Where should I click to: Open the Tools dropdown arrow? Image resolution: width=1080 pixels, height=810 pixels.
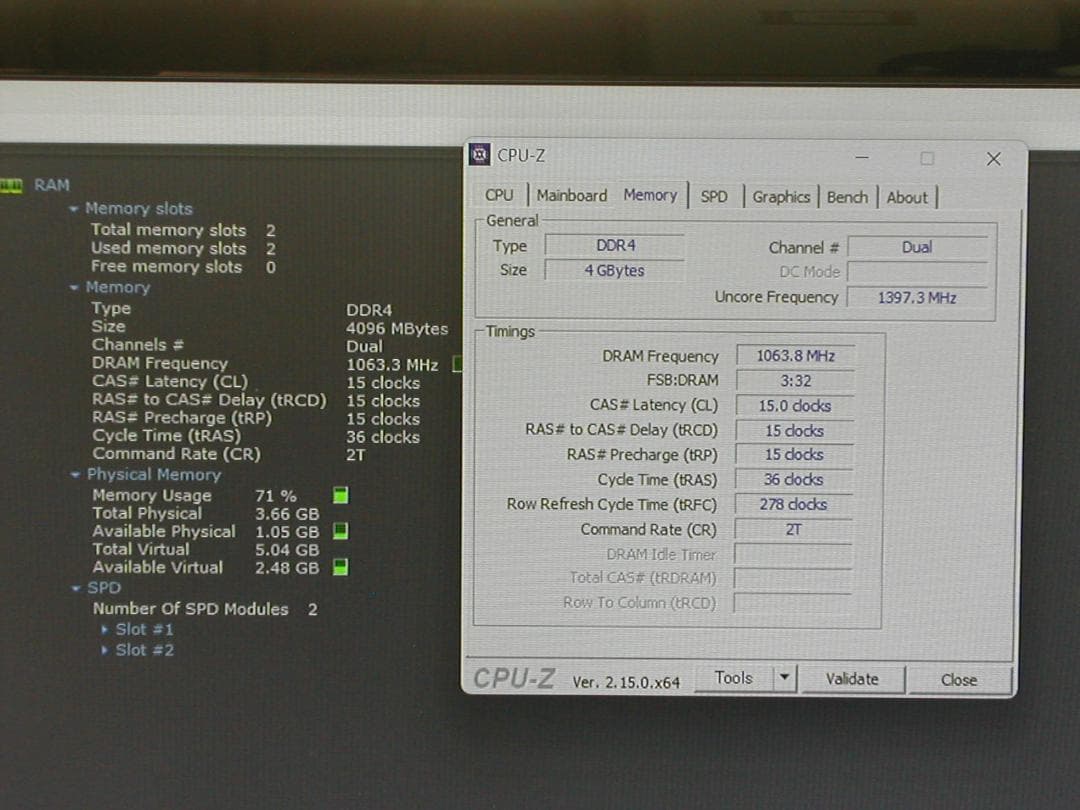[x=784, y=677]
